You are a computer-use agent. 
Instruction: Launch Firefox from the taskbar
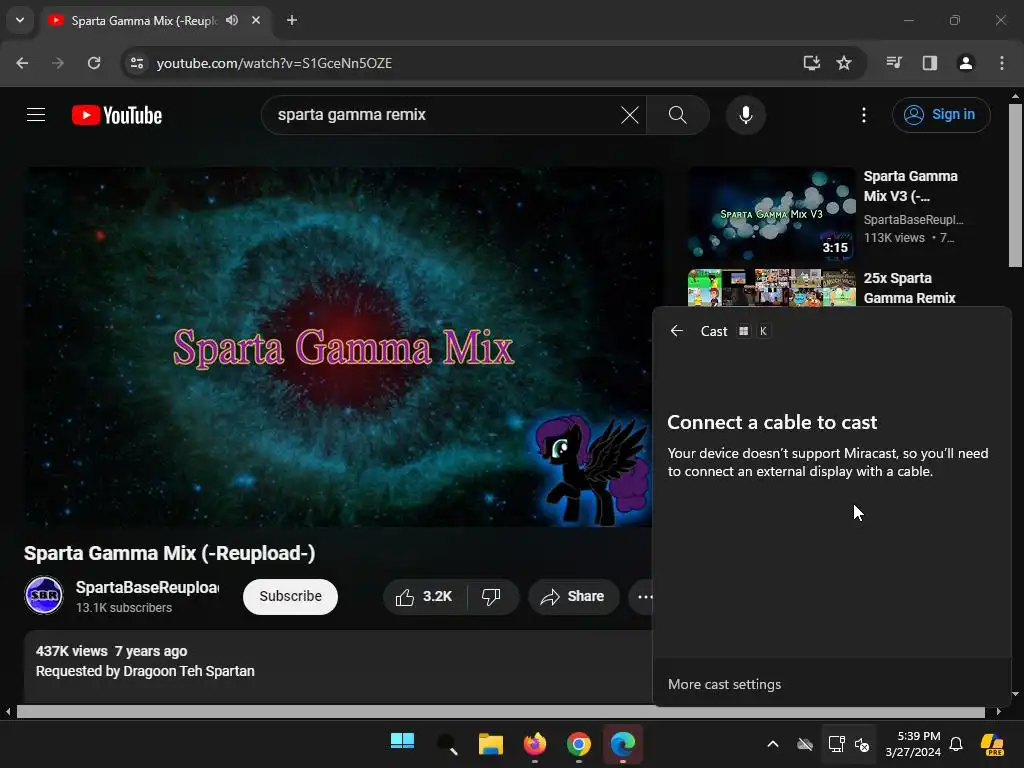[x=535, y=743]
